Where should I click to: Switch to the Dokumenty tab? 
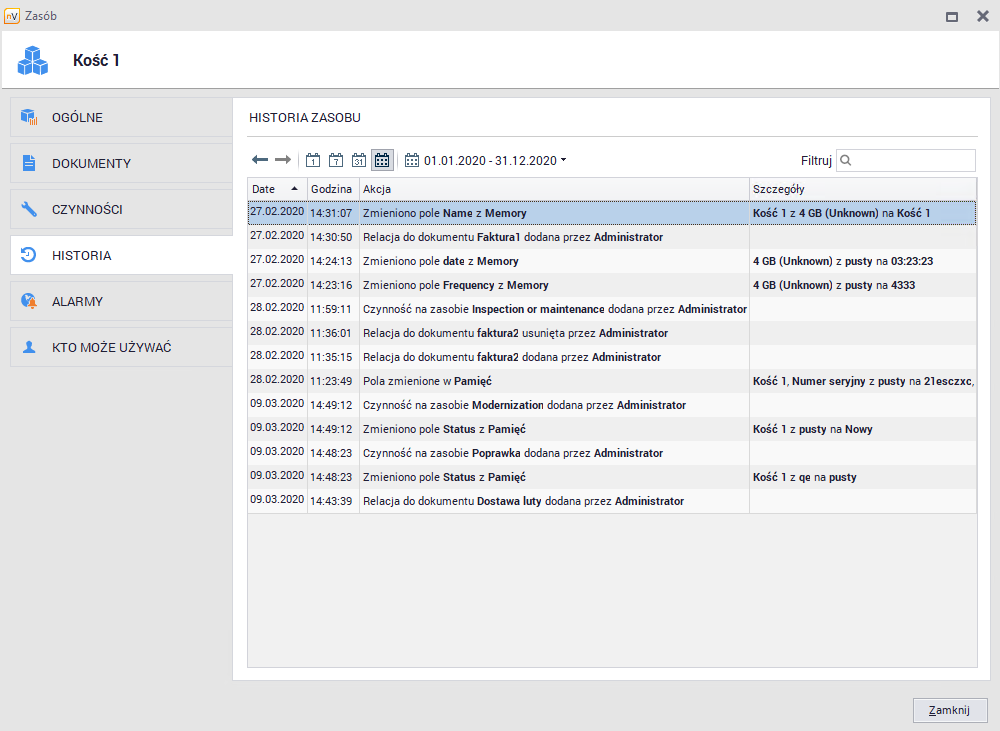tap(121, 164)
